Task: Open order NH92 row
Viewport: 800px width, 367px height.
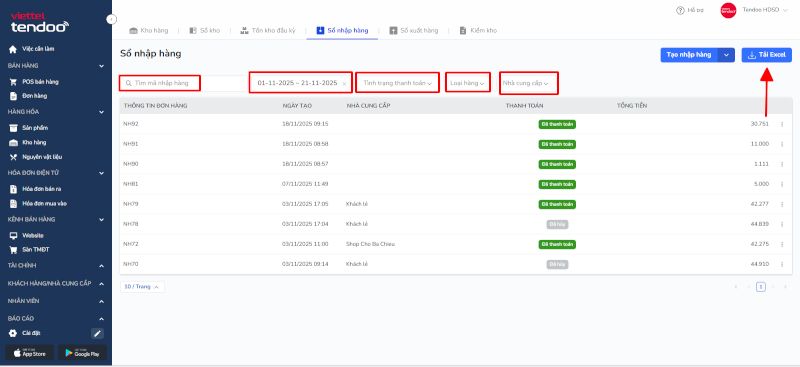Action: point(456,124)
